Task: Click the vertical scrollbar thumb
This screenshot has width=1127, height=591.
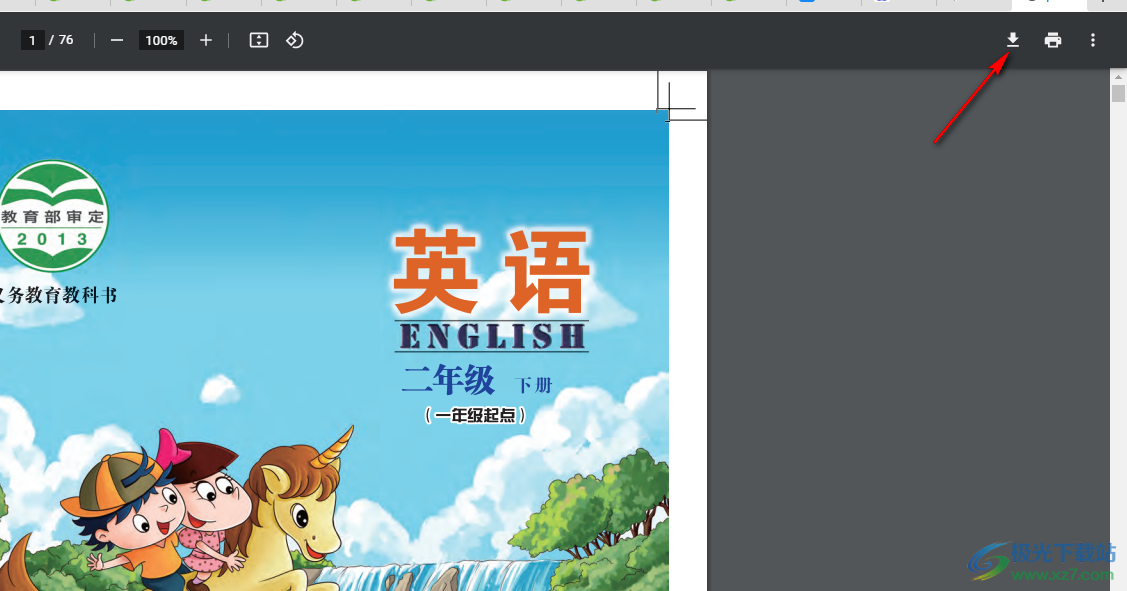Action: coord(1118,93)
